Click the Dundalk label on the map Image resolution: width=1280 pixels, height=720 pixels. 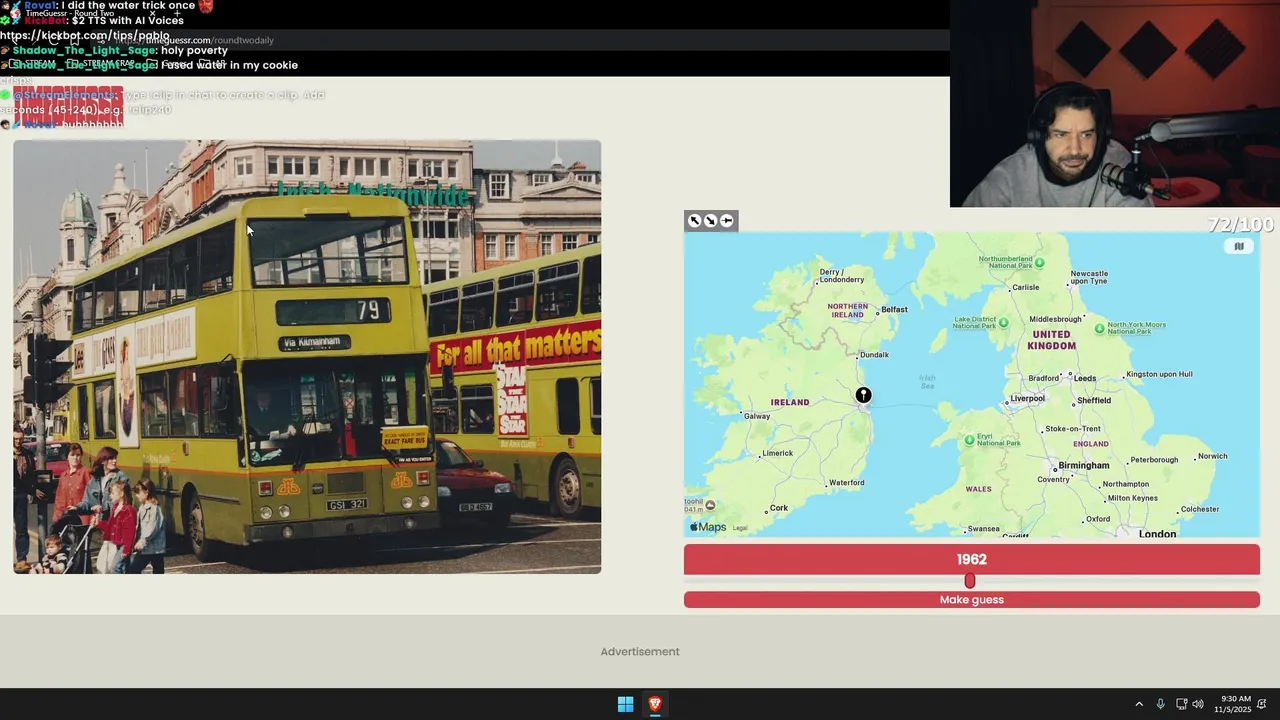pos(874,355)
